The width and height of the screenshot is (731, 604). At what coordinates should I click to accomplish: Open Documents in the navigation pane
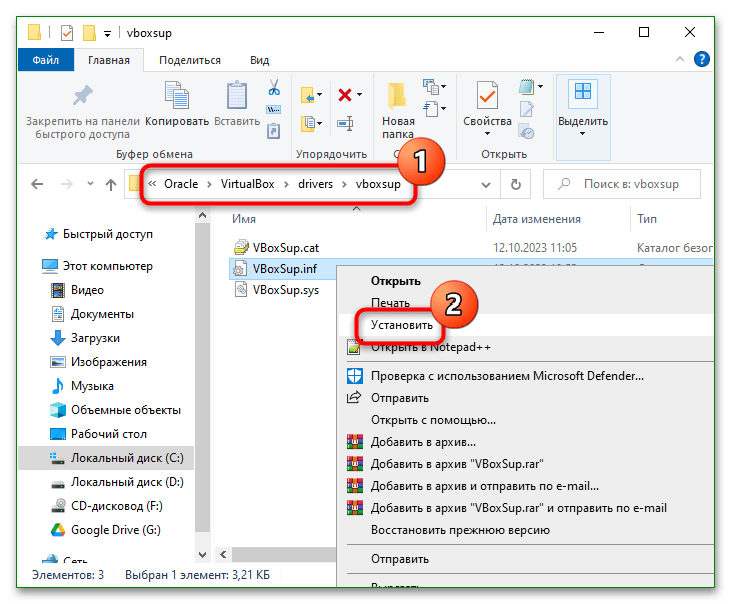click(92, 314)
